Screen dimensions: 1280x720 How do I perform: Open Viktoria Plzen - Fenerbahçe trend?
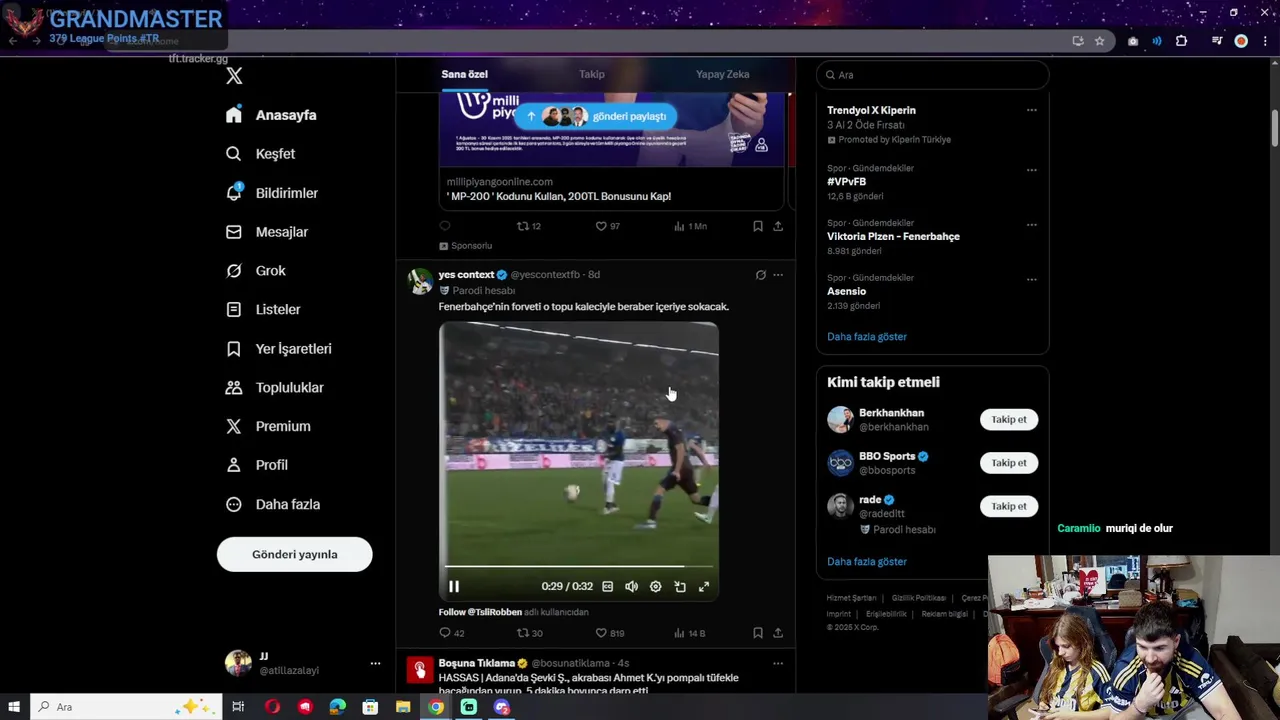tap(893, 237)
